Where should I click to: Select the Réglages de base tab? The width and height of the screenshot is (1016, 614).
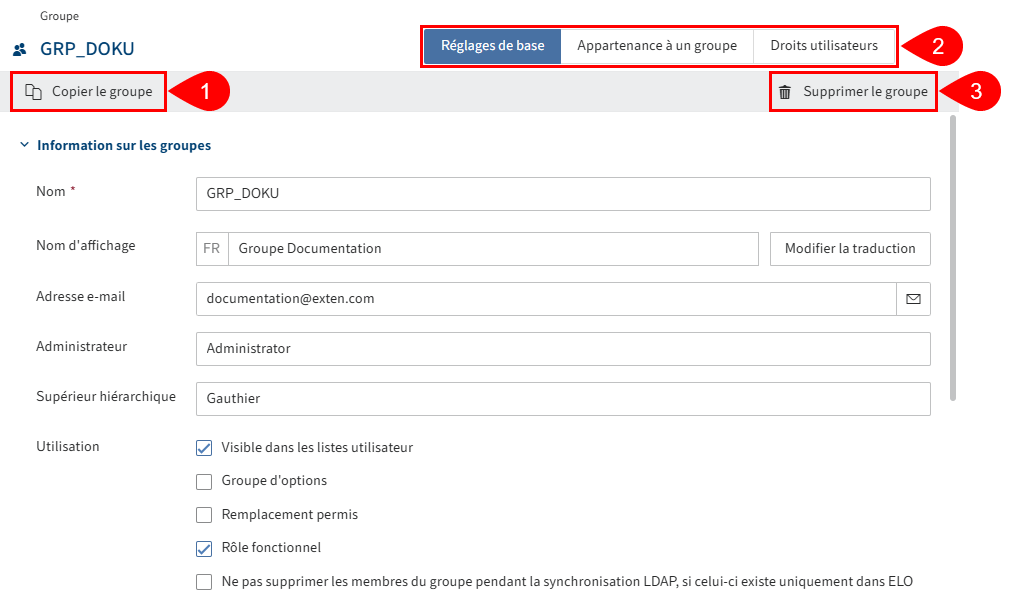click(492, 46)
